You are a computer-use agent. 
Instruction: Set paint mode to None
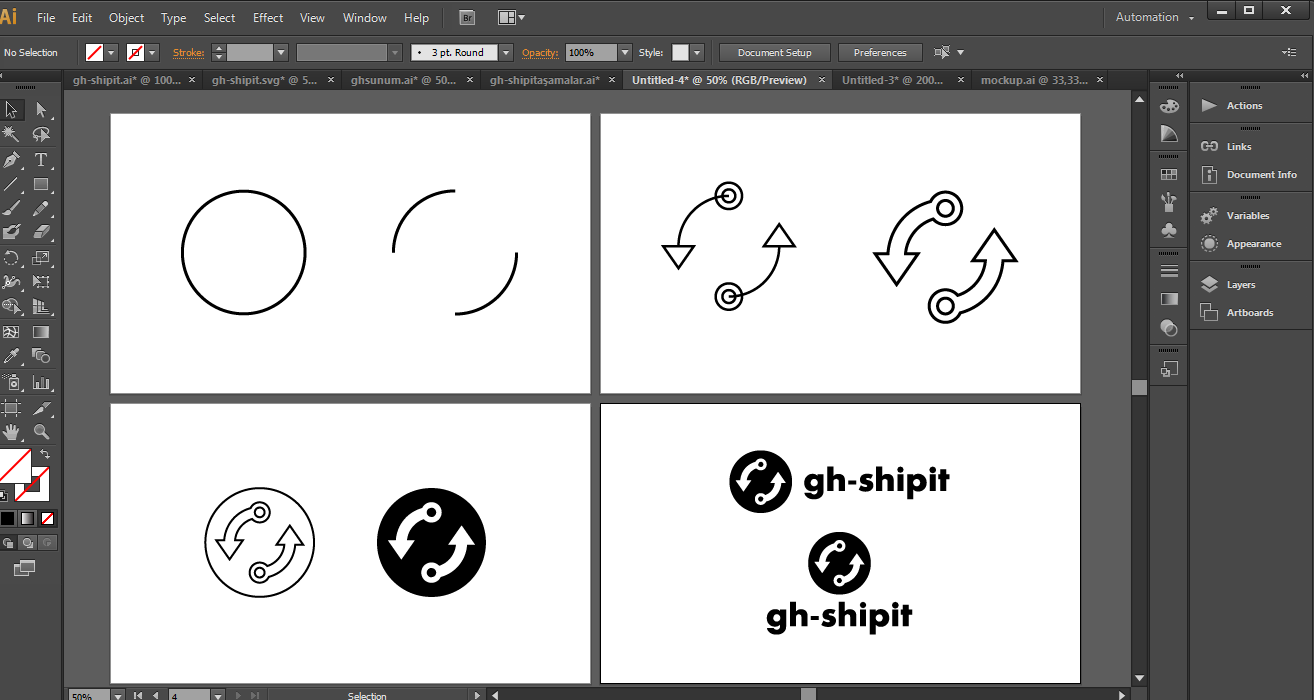tap(48, 518)
